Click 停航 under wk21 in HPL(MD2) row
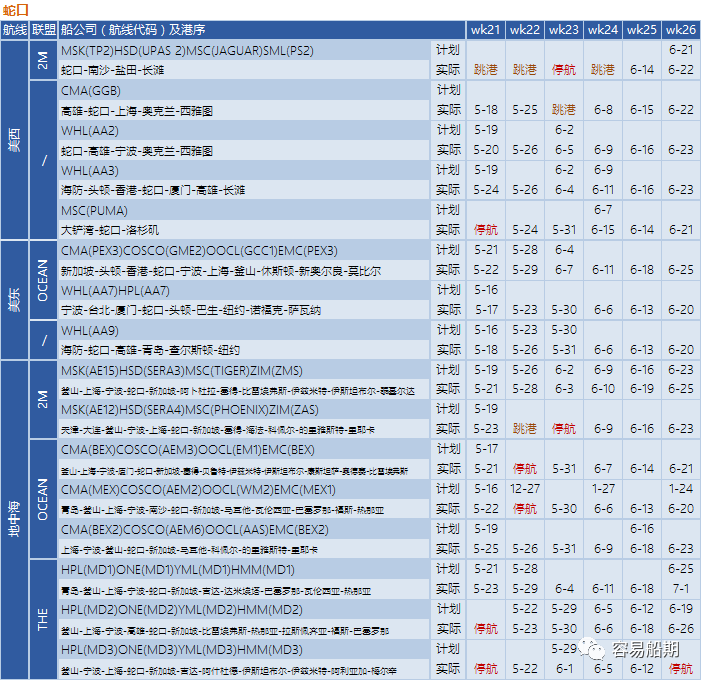This screenshot has width=702, height=681. [x=486, y=629]
